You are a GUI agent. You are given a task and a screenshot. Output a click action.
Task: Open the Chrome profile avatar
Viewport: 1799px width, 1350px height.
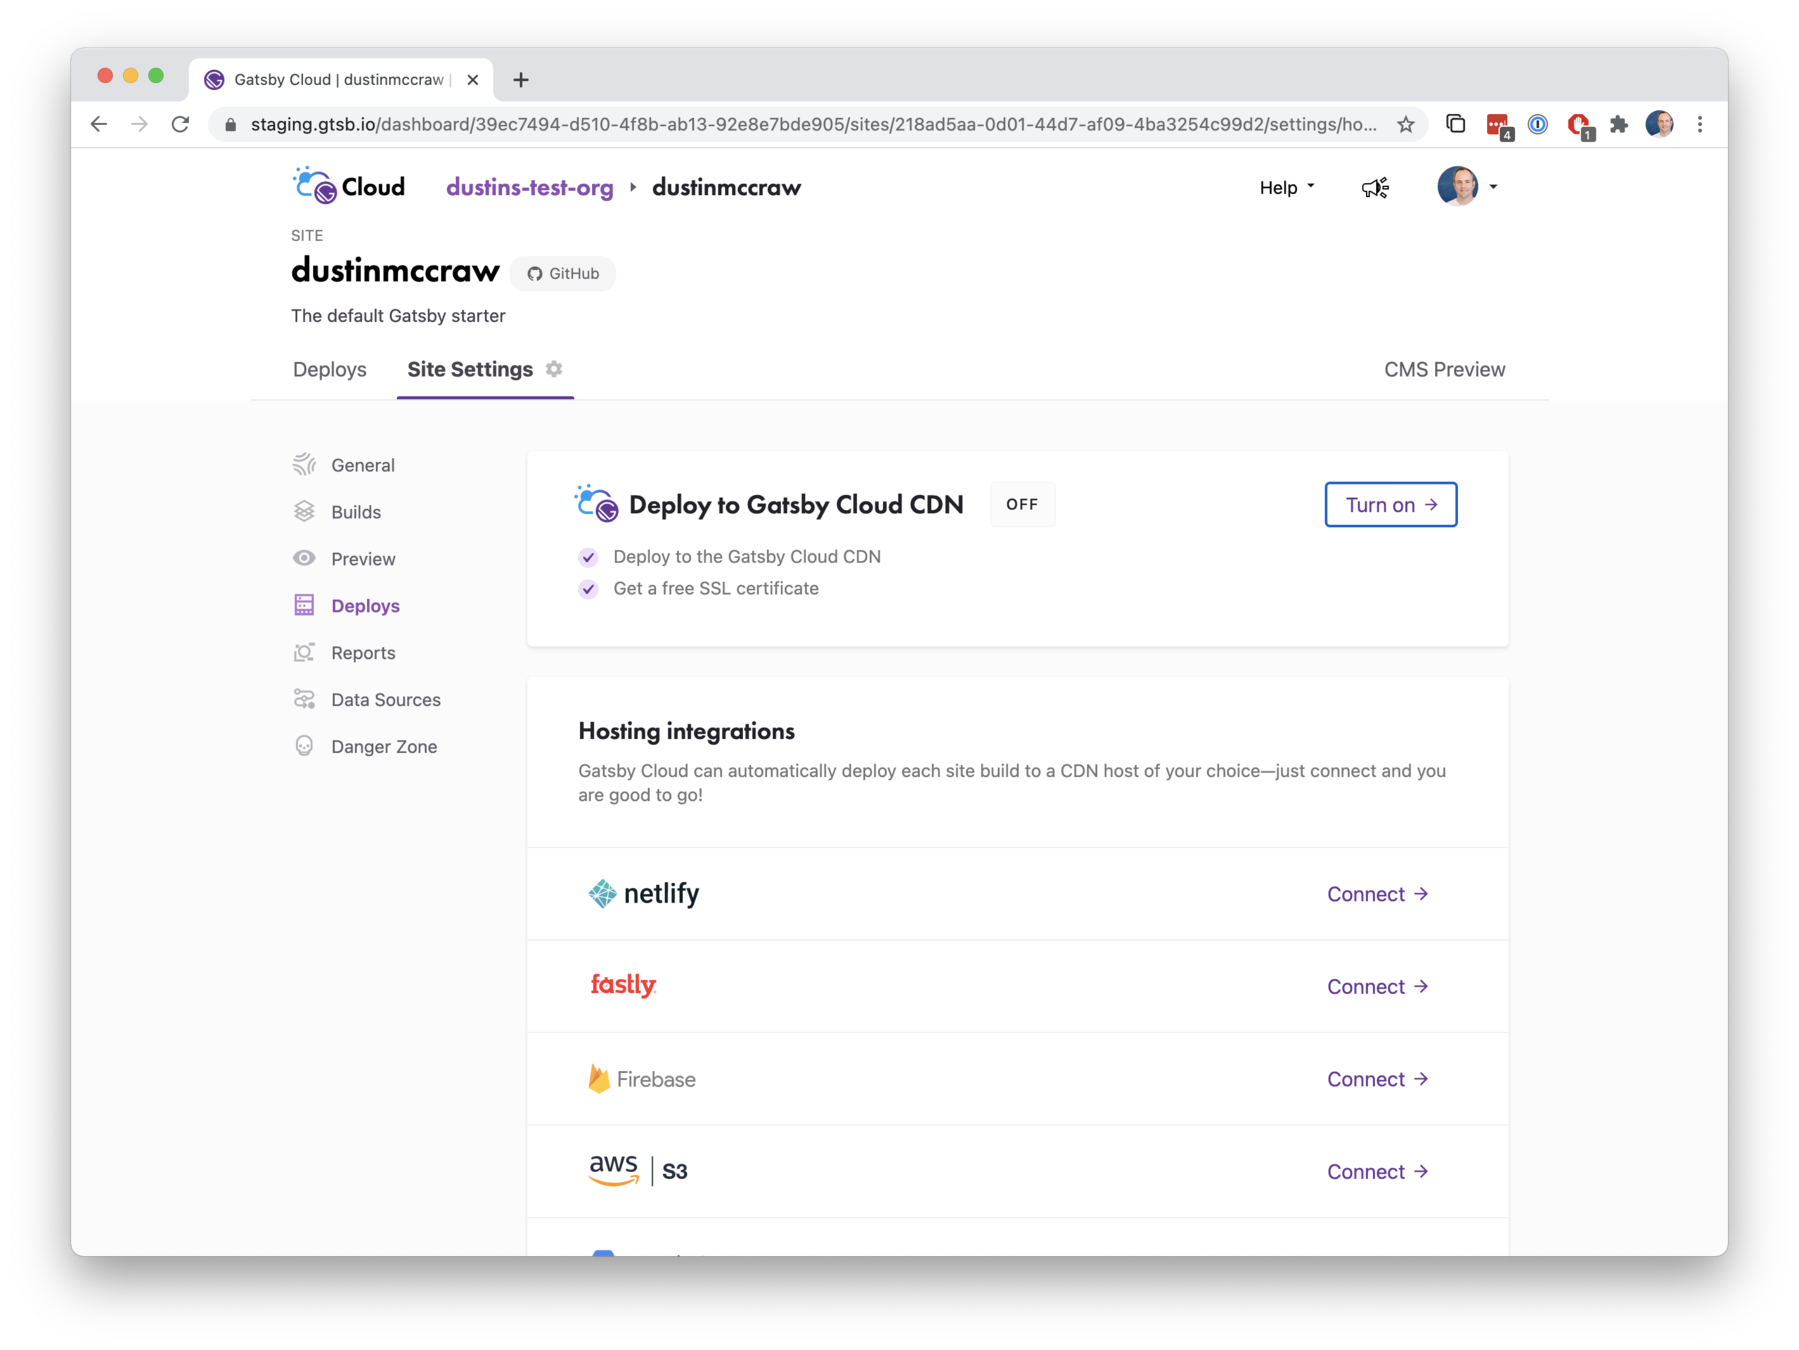pyautogui.click(x=1659, y=124)
